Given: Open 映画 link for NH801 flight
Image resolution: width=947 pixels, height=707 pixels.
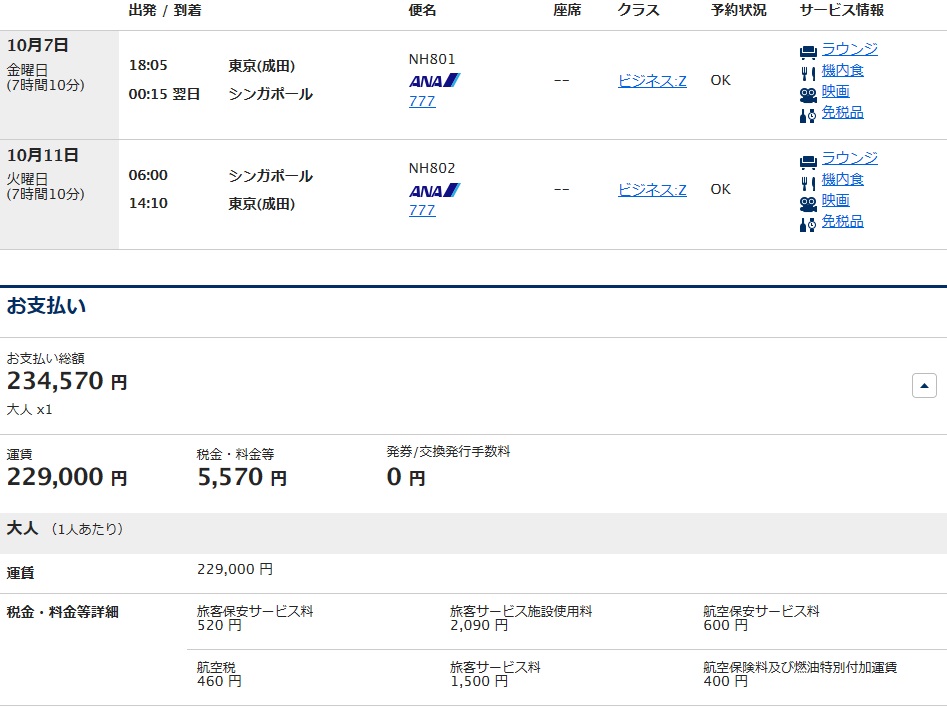Looking at the screenshot, I should (x=836, y=91).
